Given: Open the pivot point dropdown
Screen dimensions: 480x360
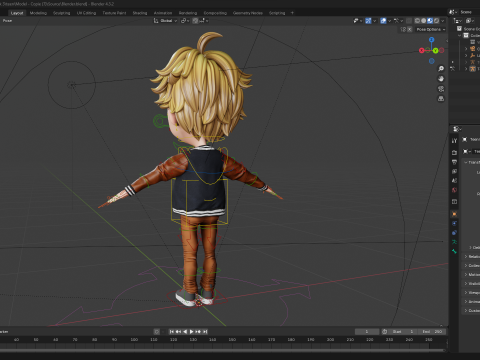Looking at the screenshot, I should pos(184,21).
